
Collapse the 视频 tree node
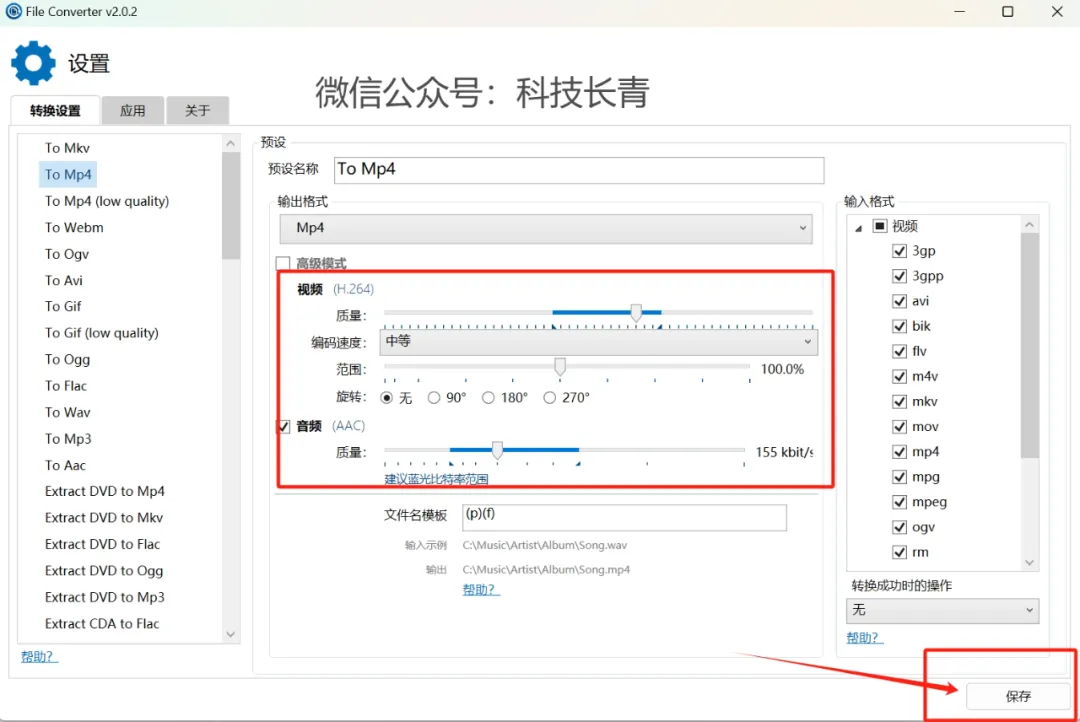tap(858, 227)
